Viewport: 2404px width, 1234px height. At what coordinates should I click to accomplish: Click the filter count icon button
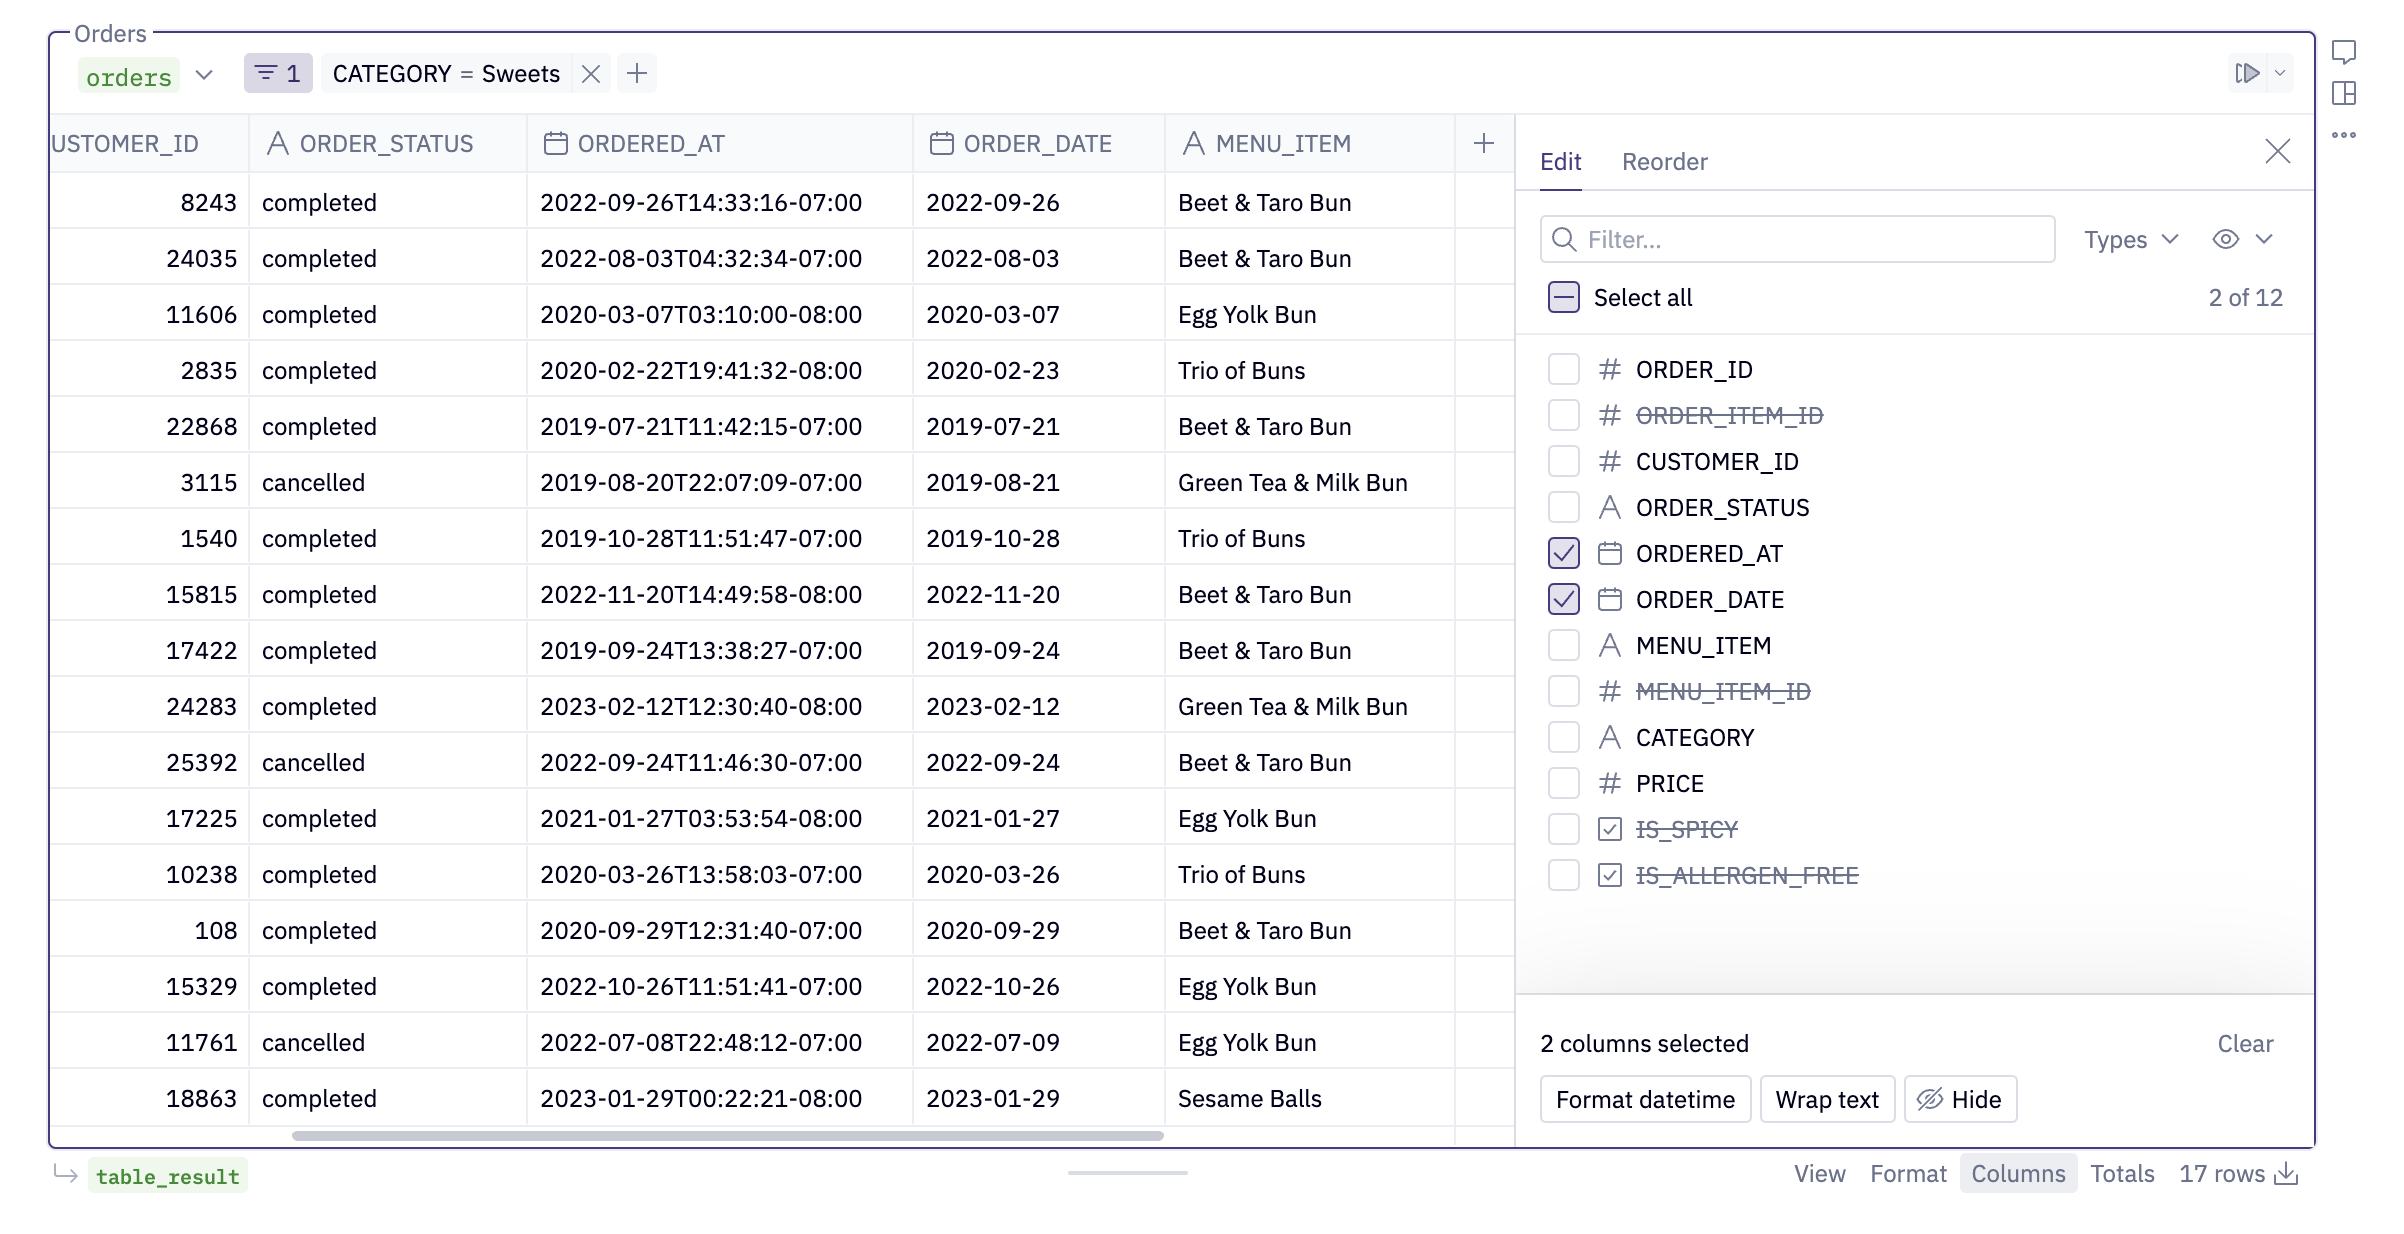coord(278,74)
